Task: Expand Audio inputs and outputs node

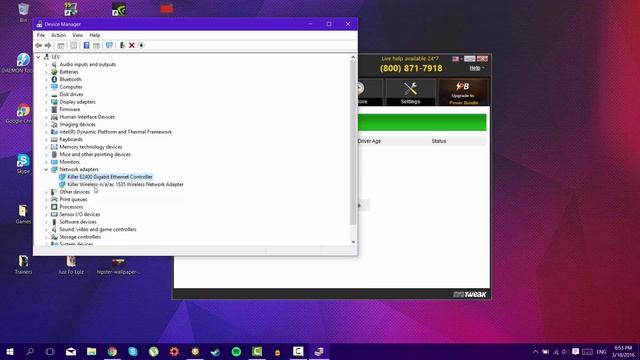Action: tap(46, 64)
